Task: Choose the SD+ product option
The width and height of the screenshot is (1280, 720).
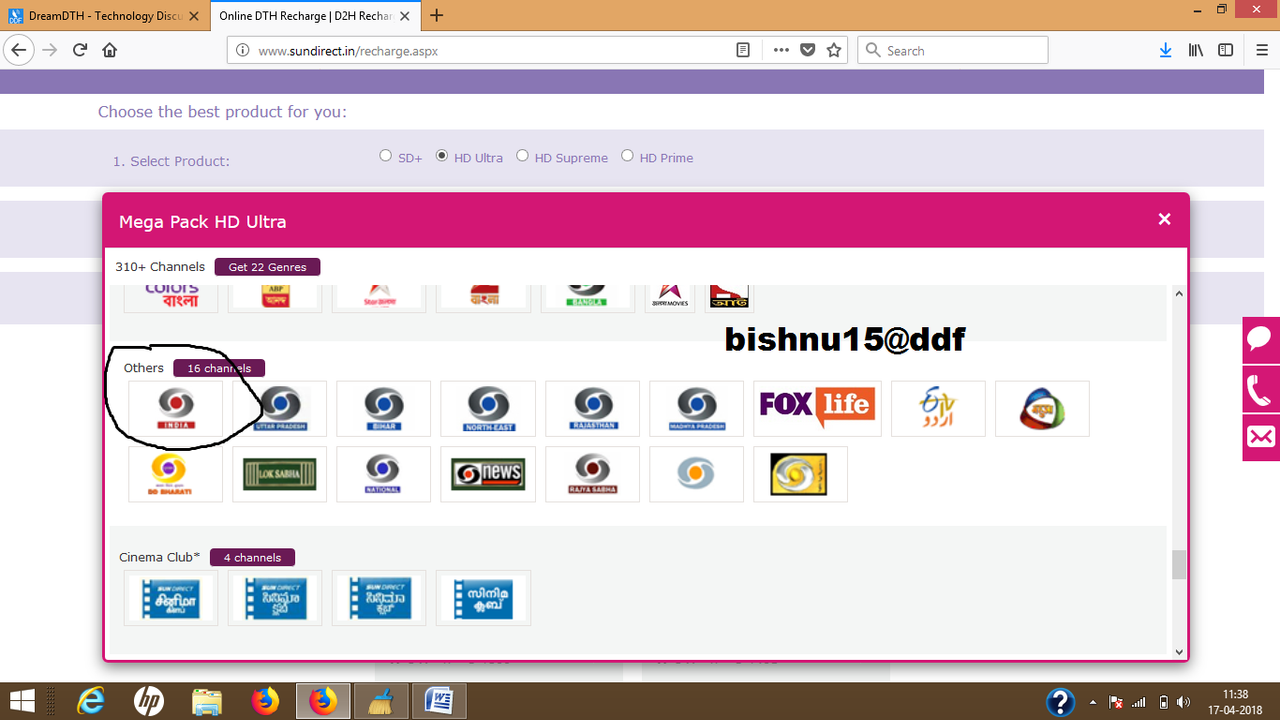Action: tap(386, 156)
